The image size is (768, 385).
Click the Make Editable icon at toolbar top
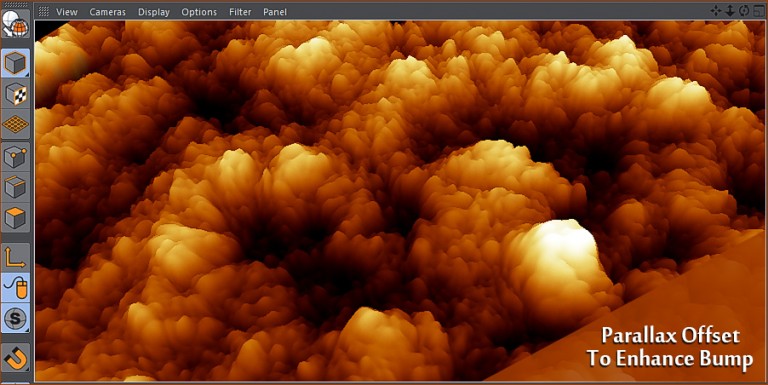click(15, 23)
